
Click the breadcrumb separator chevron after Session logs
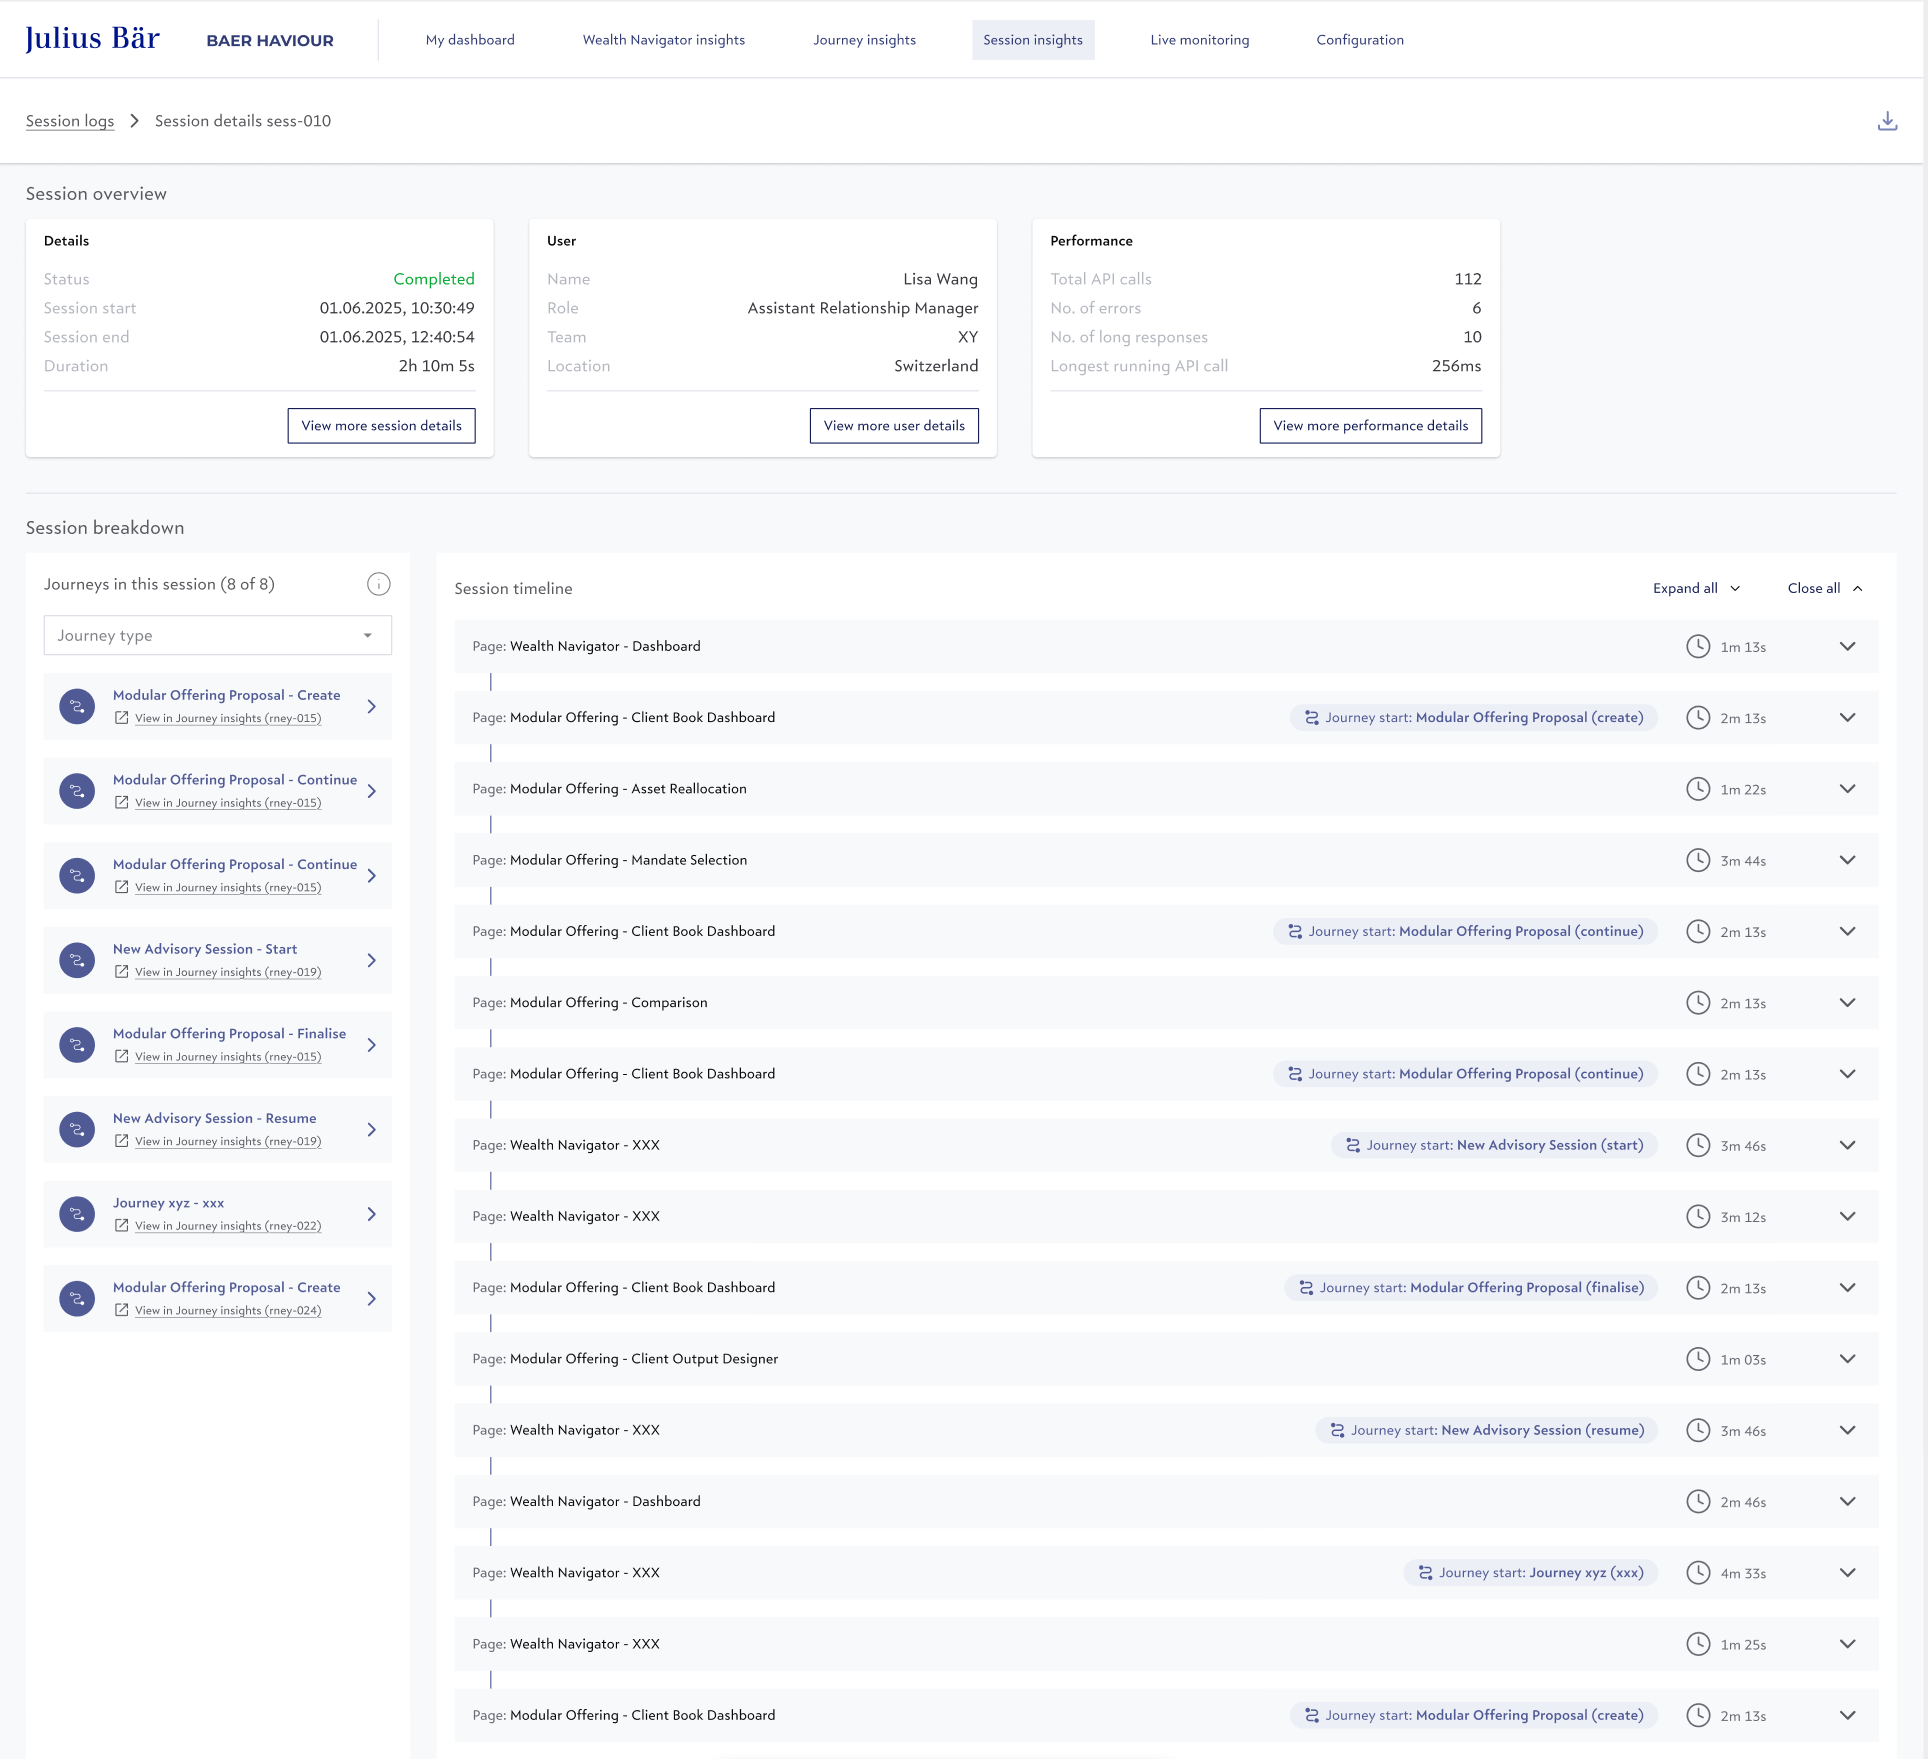coord(134,121)
